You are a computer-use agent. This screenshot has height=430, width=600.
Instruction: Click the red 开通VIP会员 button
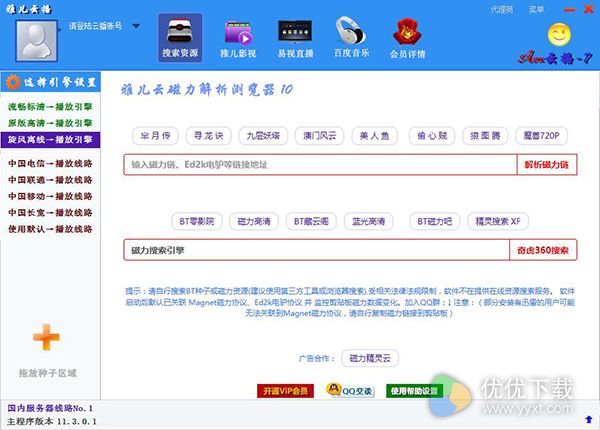pos(285,391)
